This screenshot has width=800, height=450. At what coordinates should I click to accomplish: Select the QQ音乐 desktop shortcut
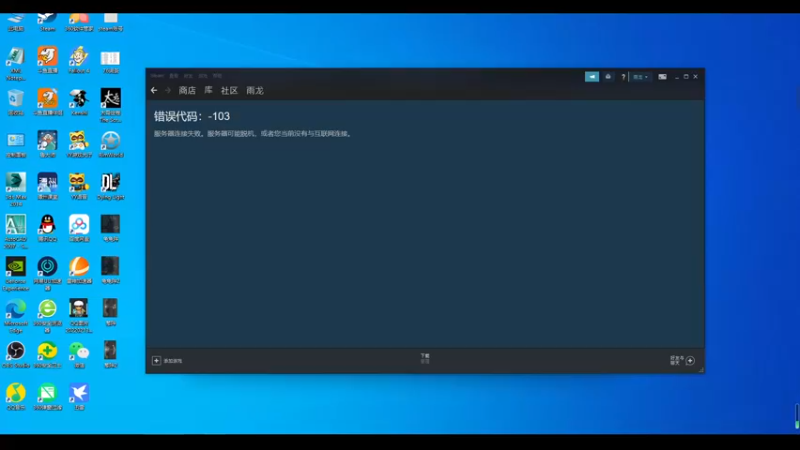pyautogui.click(x=16, y=396)
